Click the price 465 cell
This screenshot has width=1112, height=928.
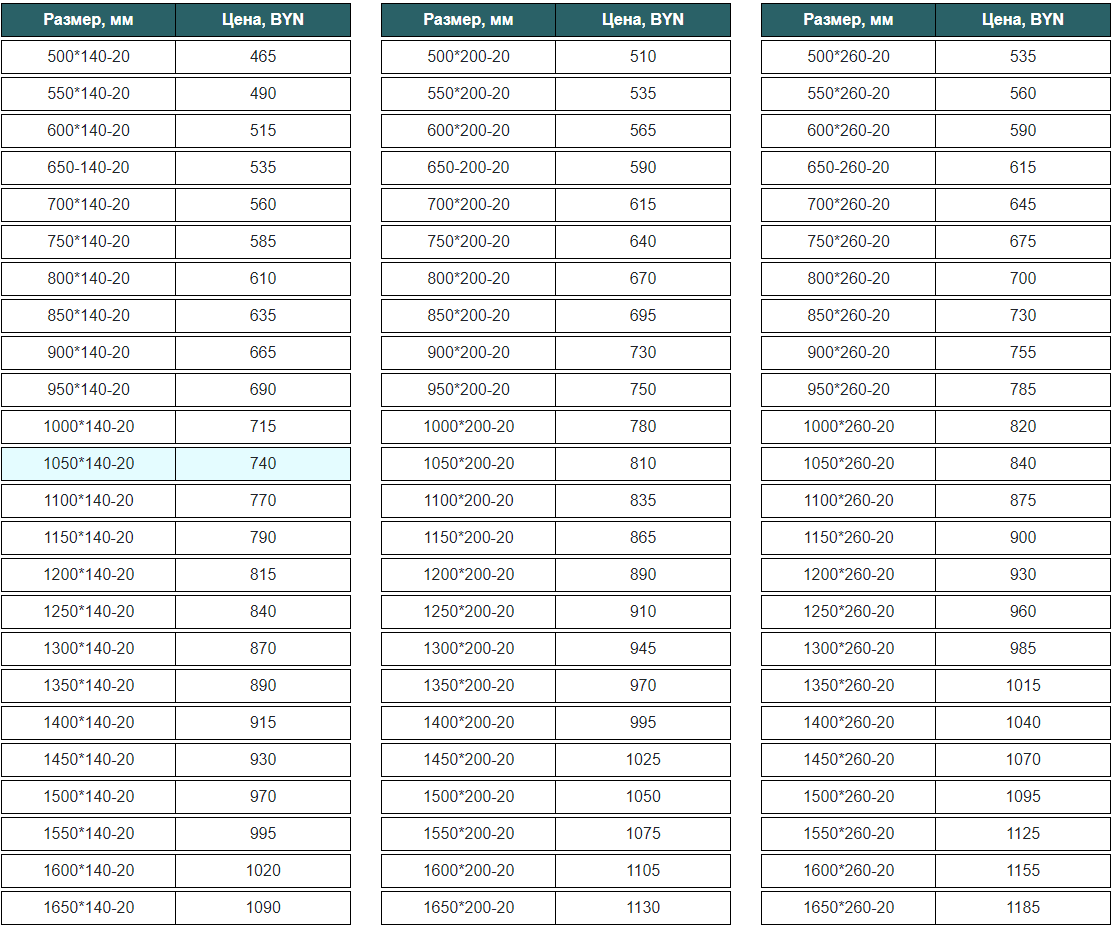263,57
